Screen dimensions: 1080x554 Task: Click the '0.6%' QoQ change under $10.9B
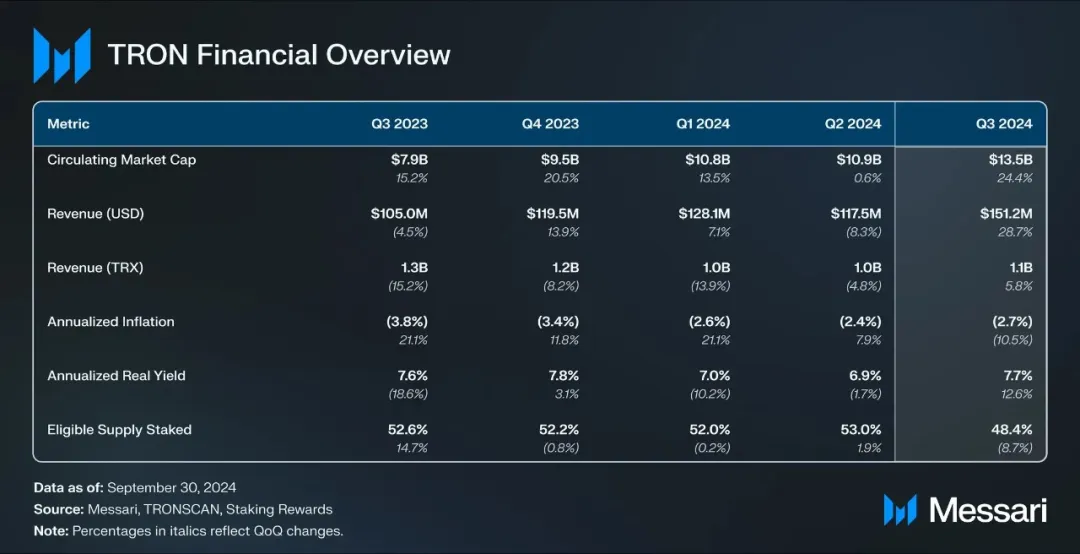pyautogui.click(x=867, y=178)
